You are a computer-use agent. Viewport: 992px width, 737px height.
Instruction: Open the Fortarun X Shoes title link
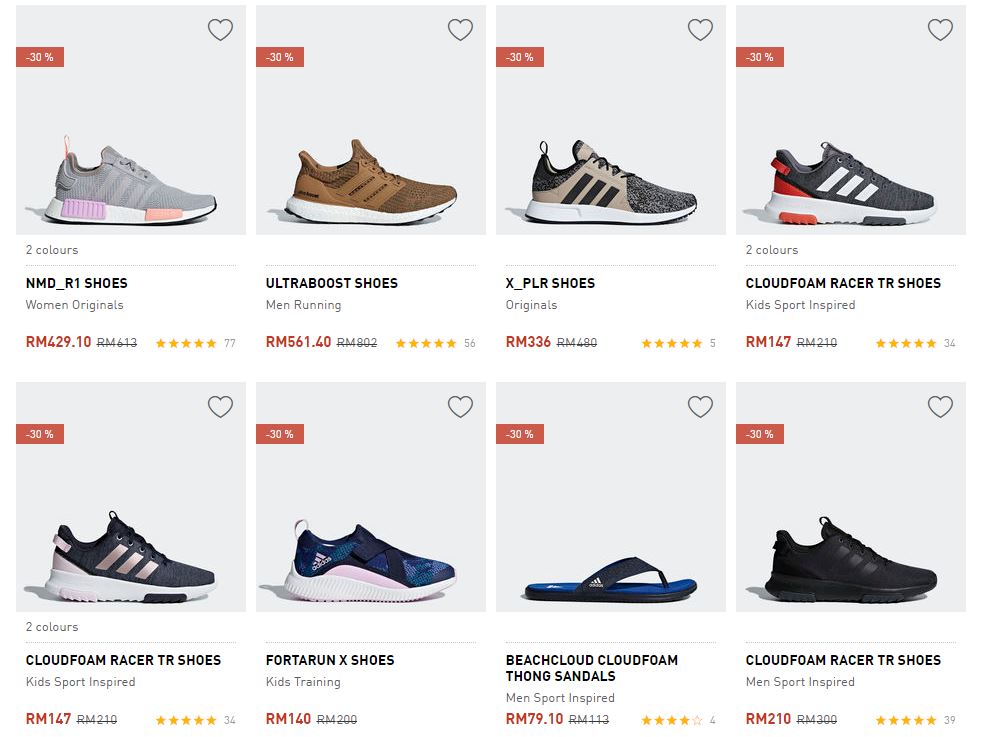(x=330, y=660)
